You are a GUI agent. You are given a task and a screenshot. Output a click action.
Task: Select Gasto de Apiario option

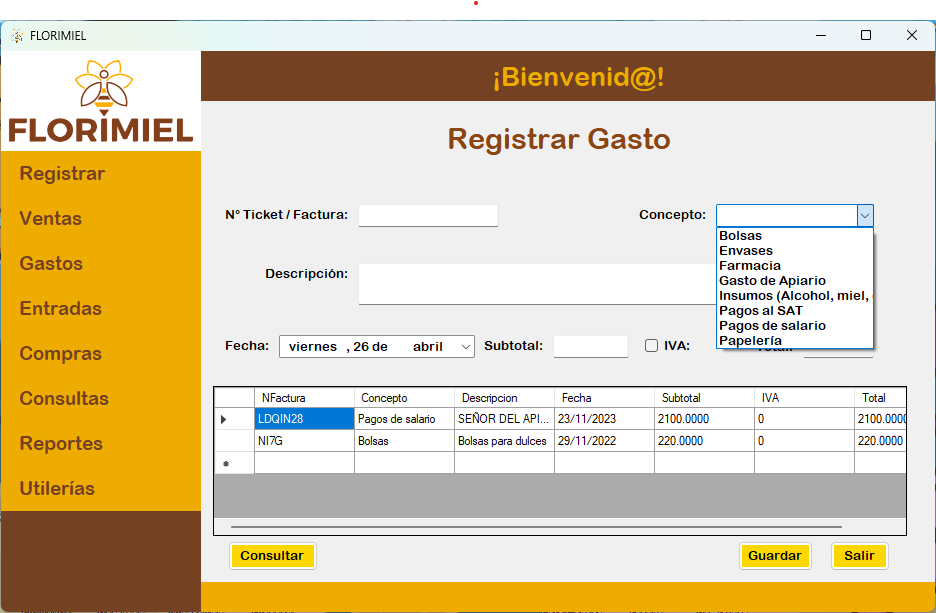tap(772, 281)
